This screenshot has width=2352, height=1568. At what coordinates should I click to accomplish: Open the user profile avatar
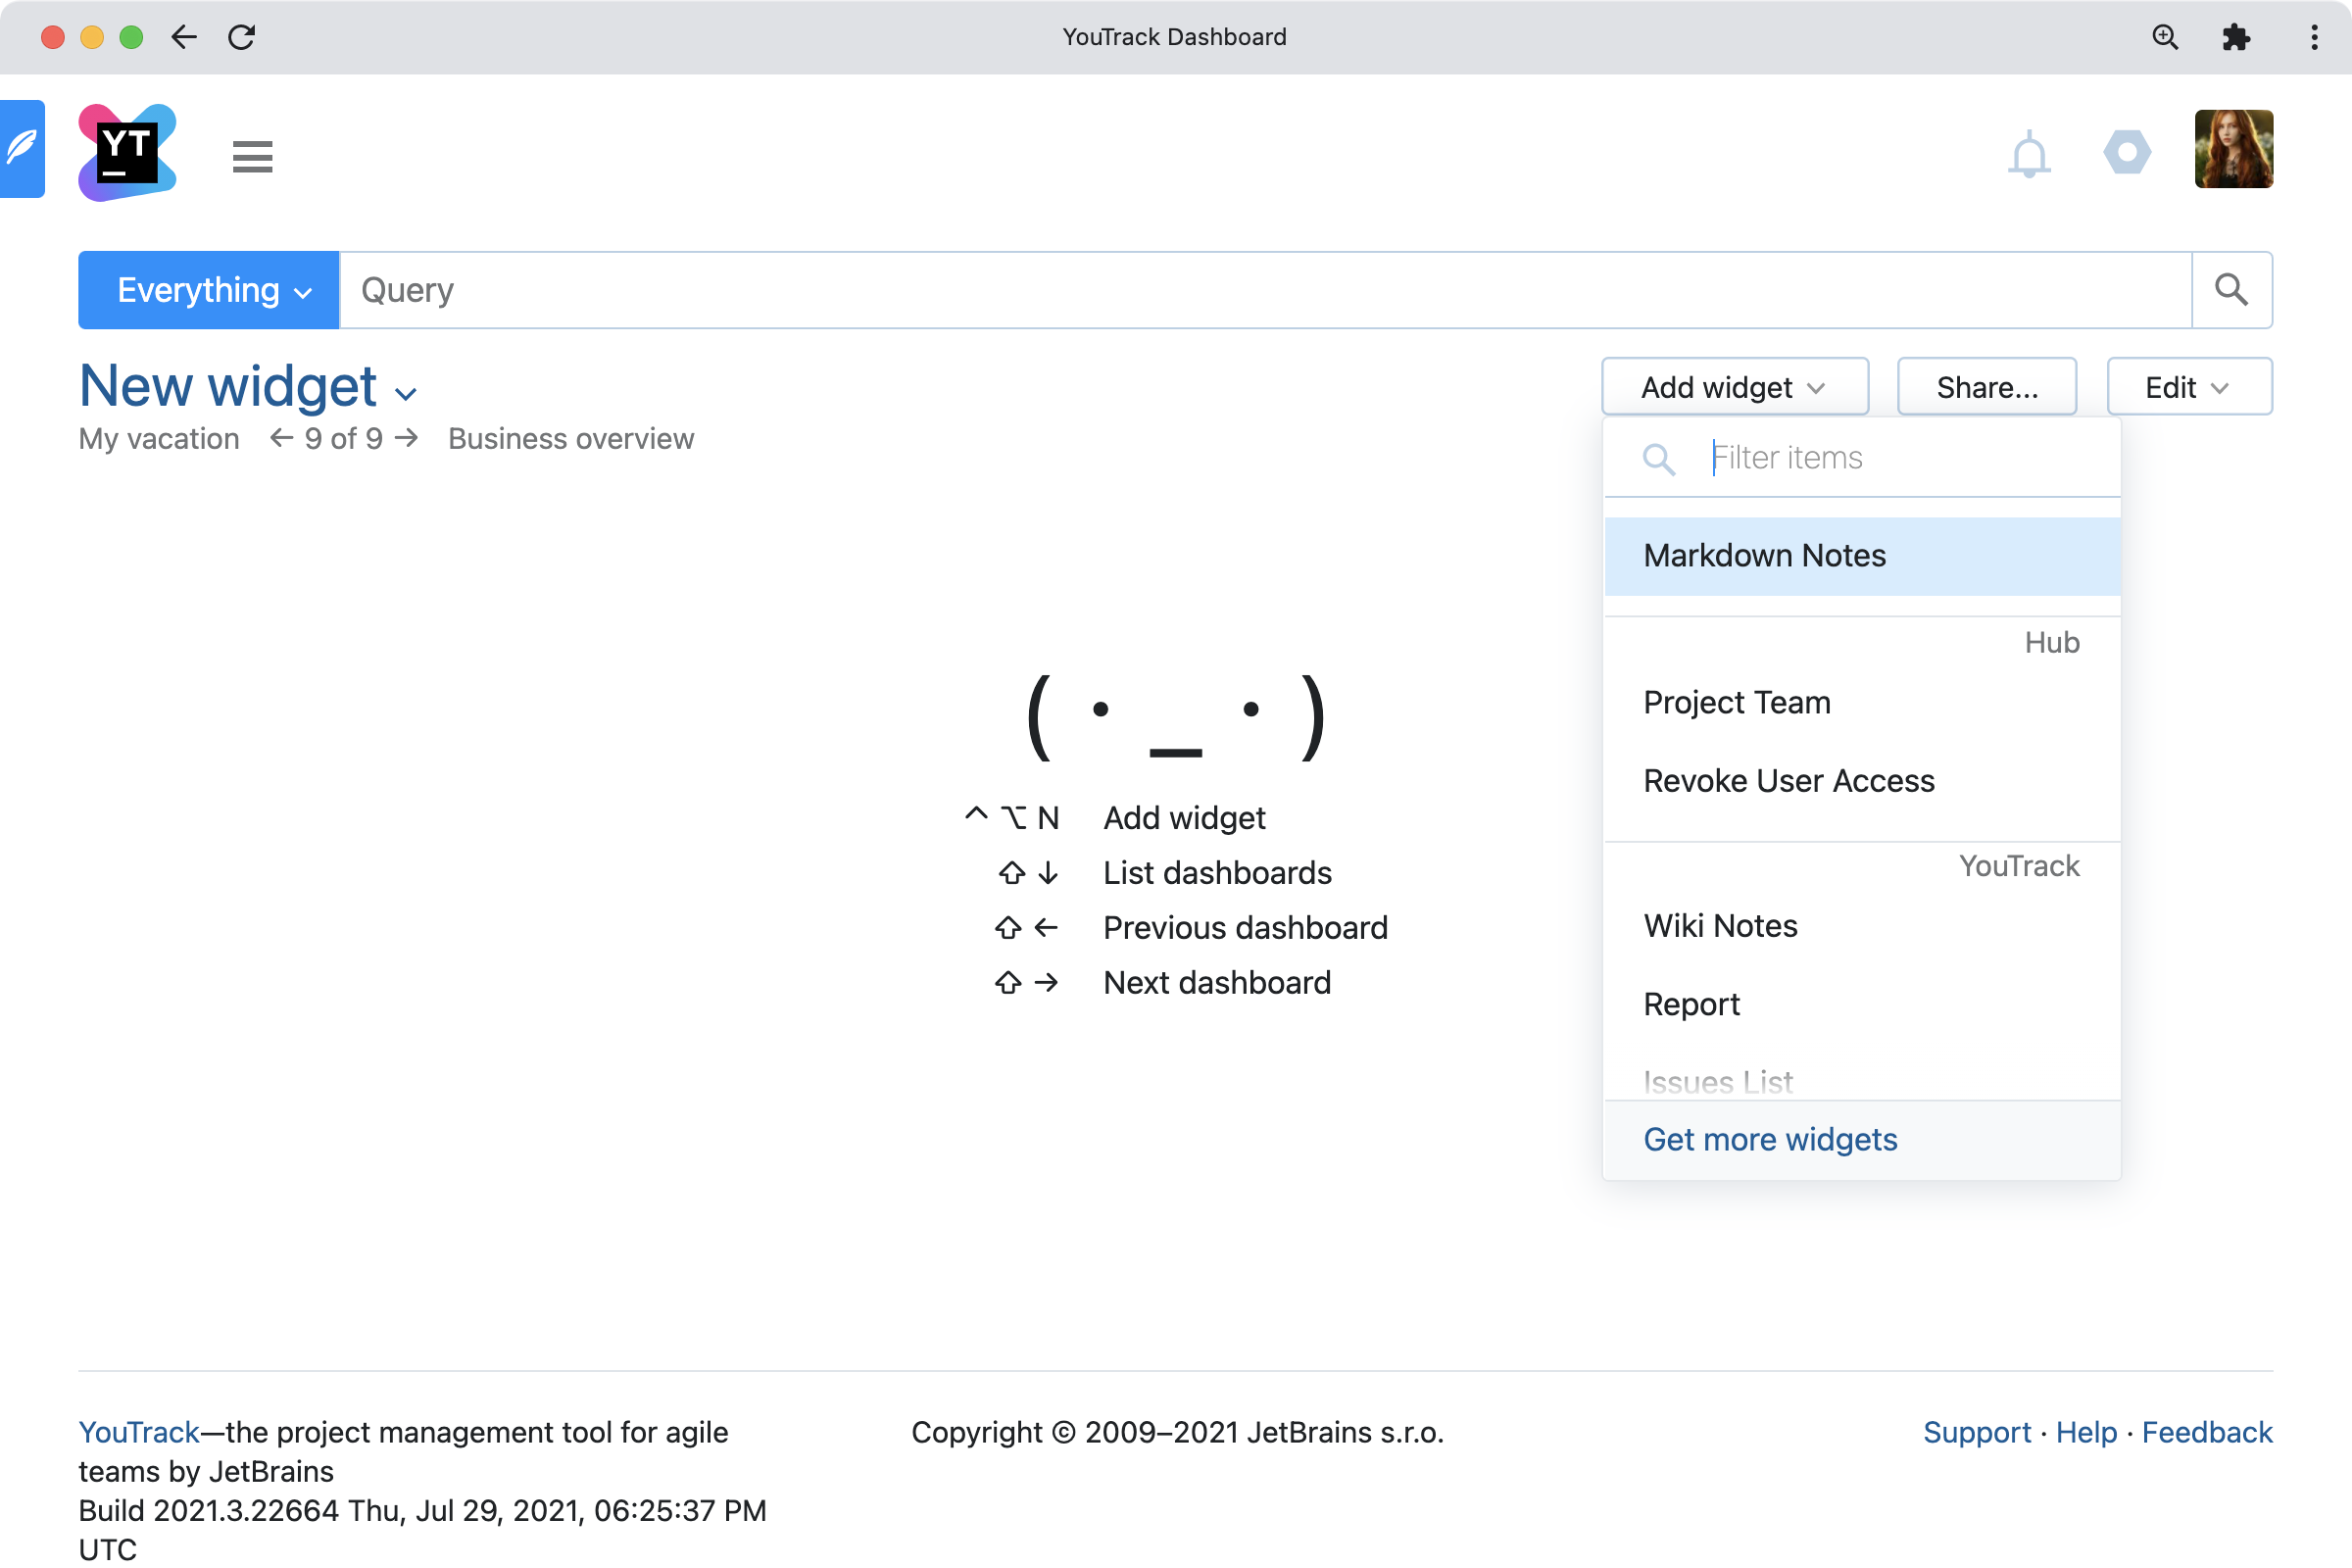[2233, 149]
